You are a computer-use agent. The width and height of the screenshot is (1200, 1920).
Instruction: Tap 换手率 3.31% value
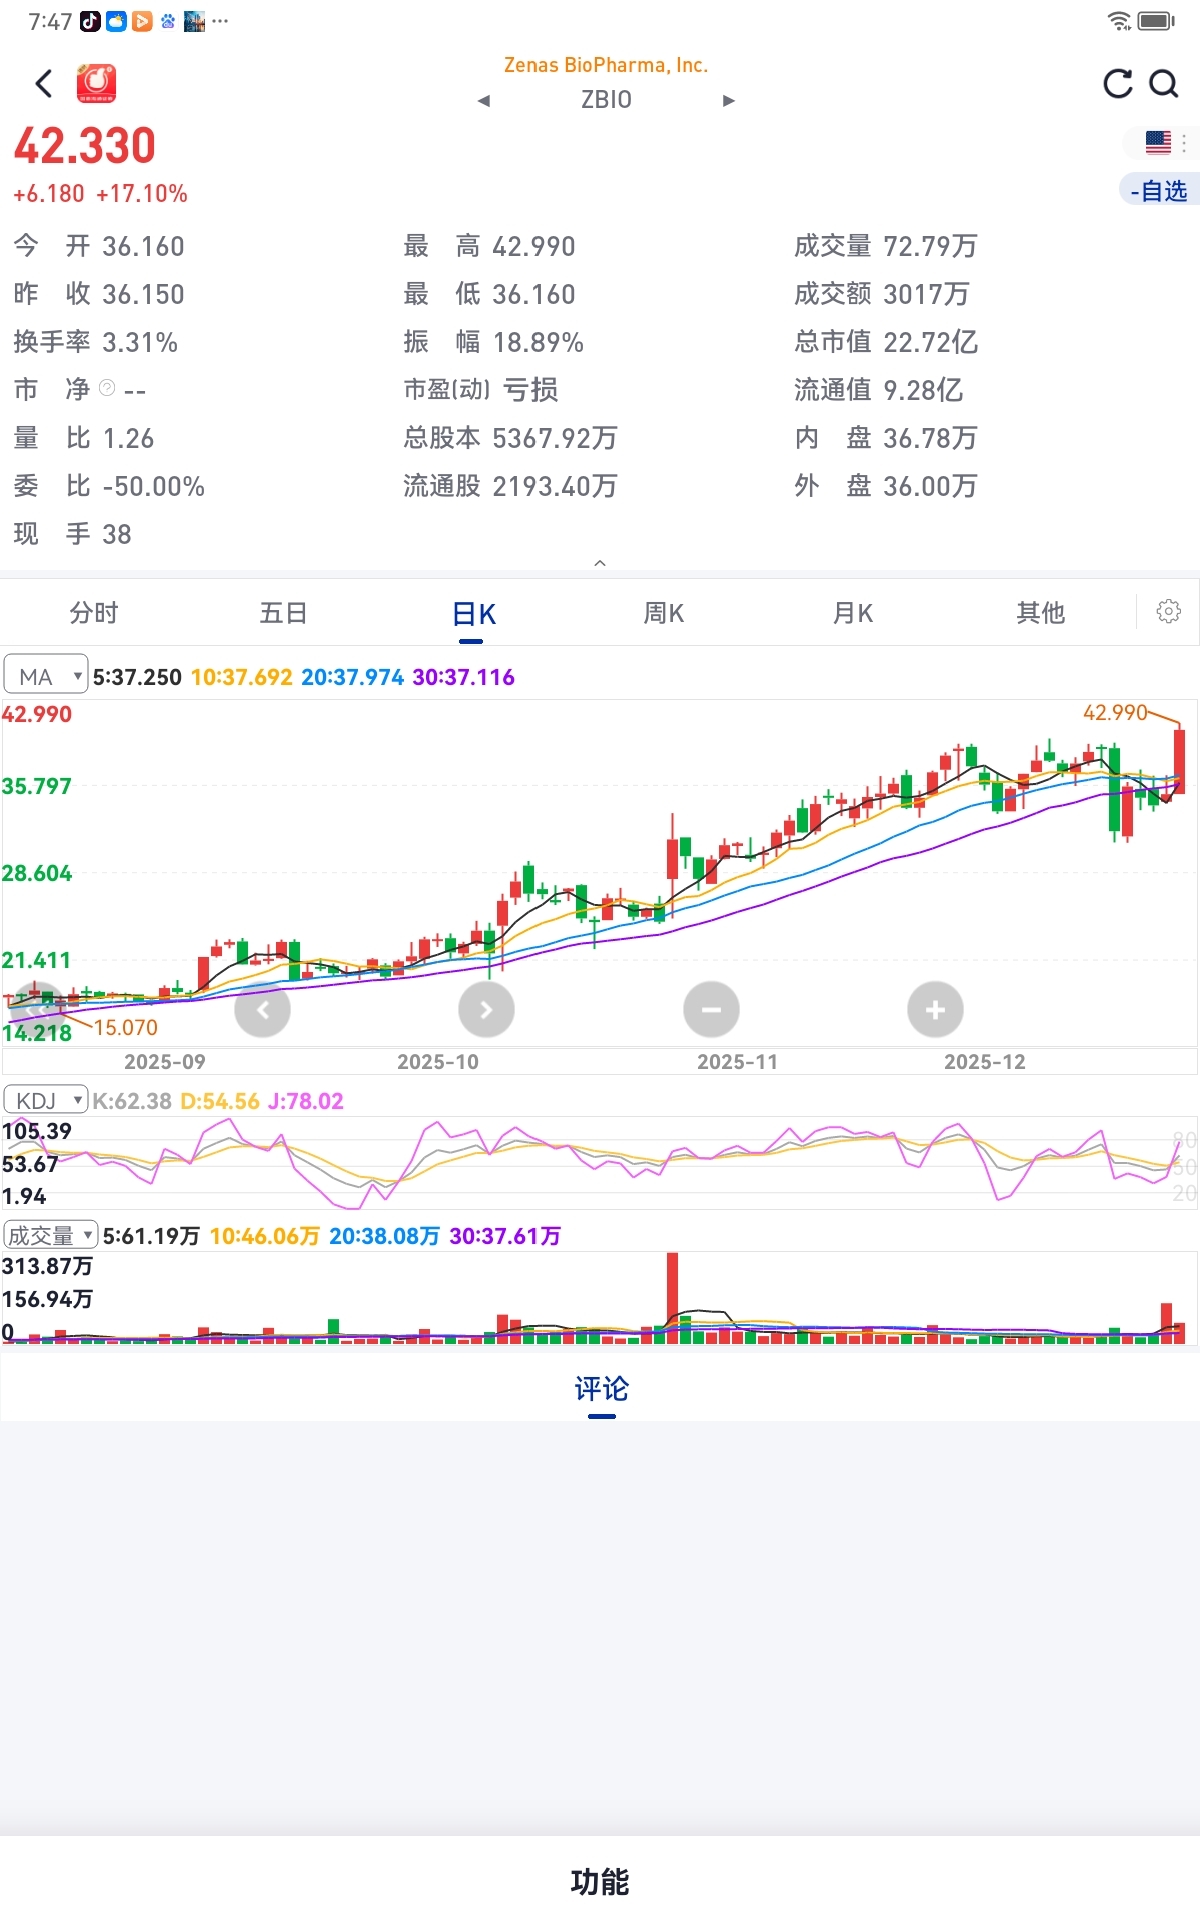(x=140, y=342)
